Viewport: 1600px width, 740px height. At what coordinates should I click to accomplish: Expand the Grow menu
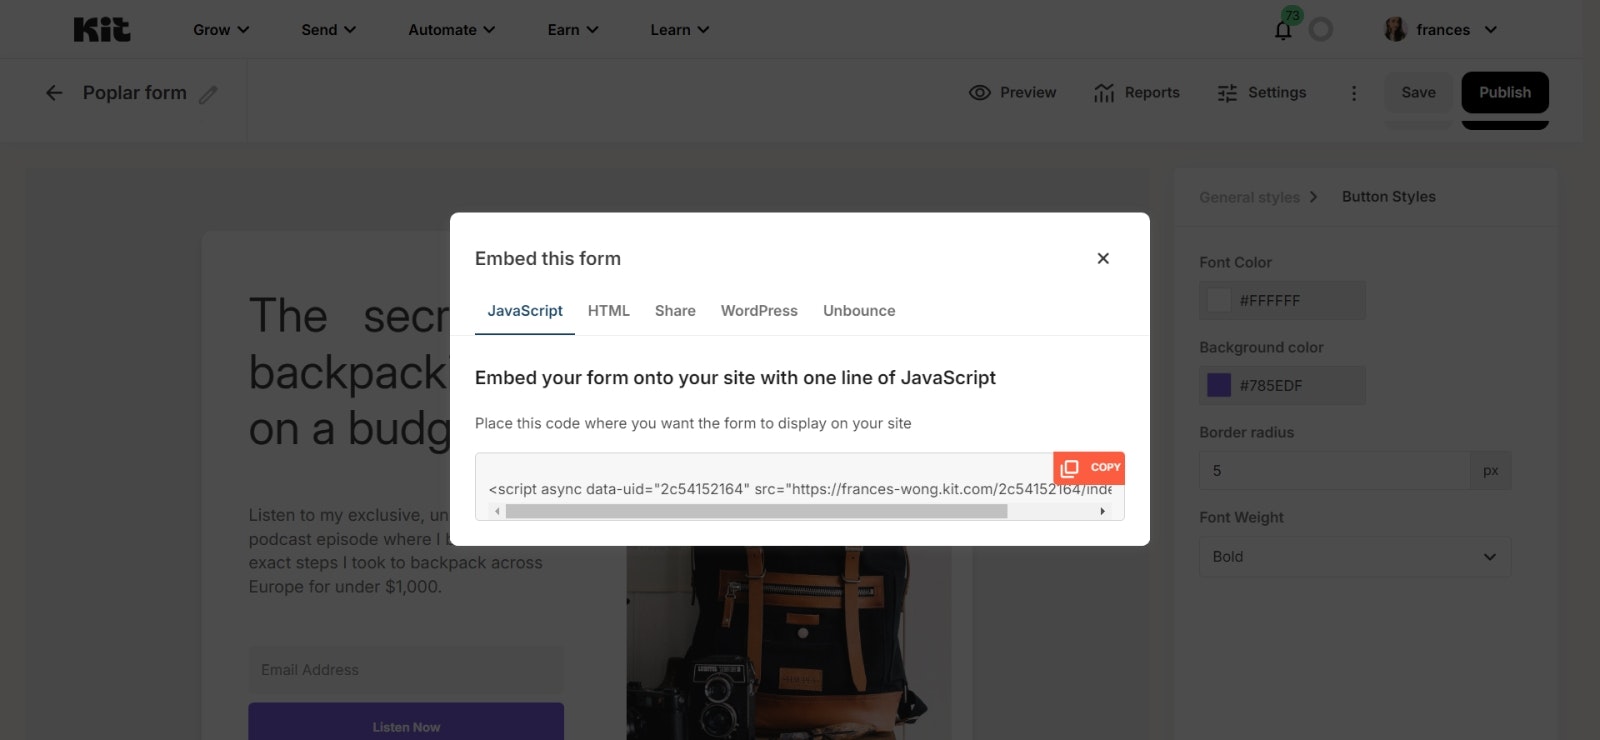[221, 30]
